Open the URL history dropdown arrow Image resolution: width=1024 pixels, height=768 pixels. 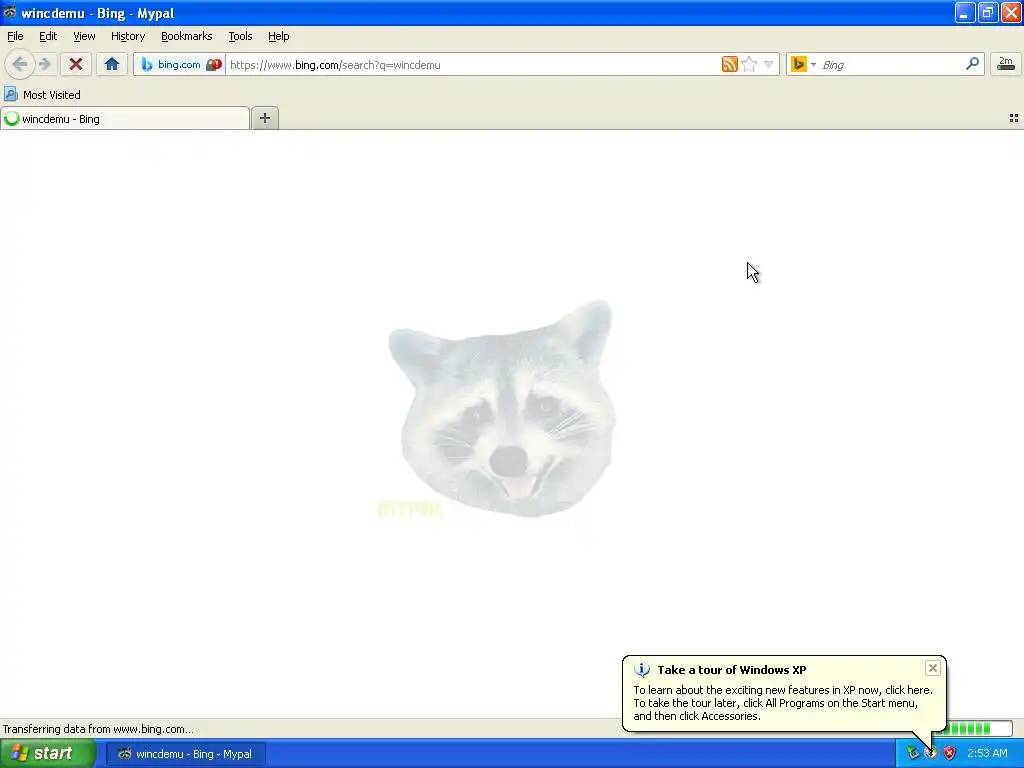point(769,65)
